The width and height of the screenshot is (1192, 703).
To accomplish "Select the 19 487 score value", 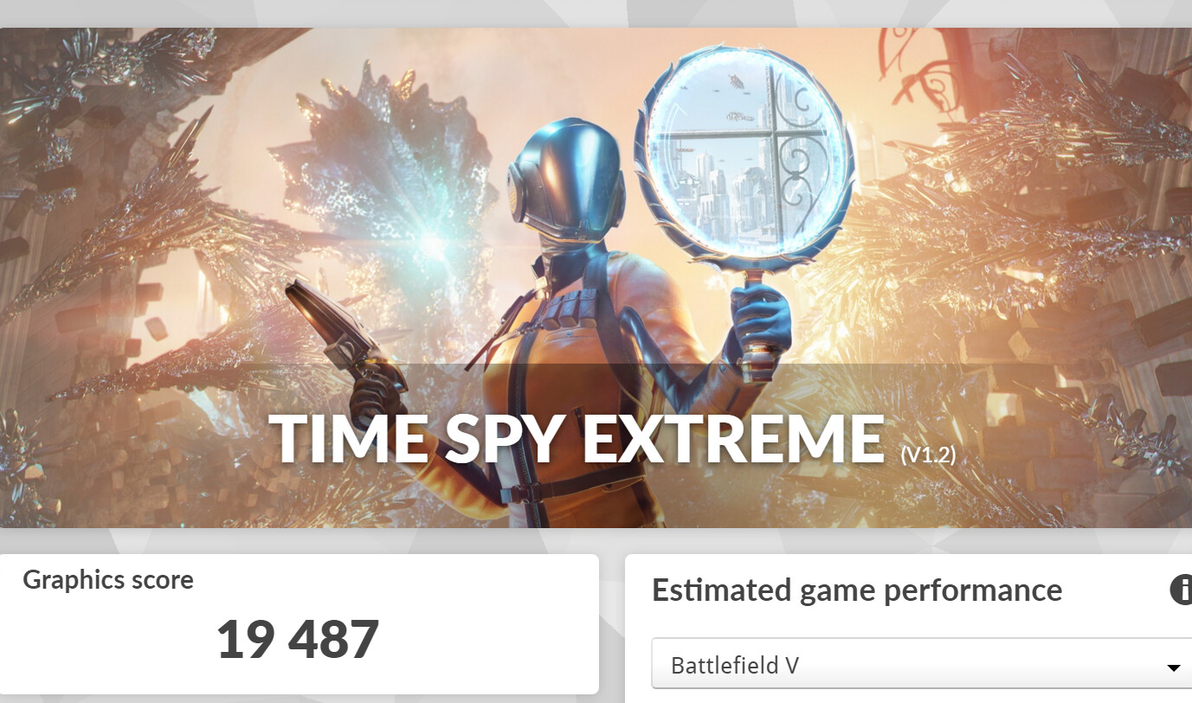I will (x=297, y=639).
